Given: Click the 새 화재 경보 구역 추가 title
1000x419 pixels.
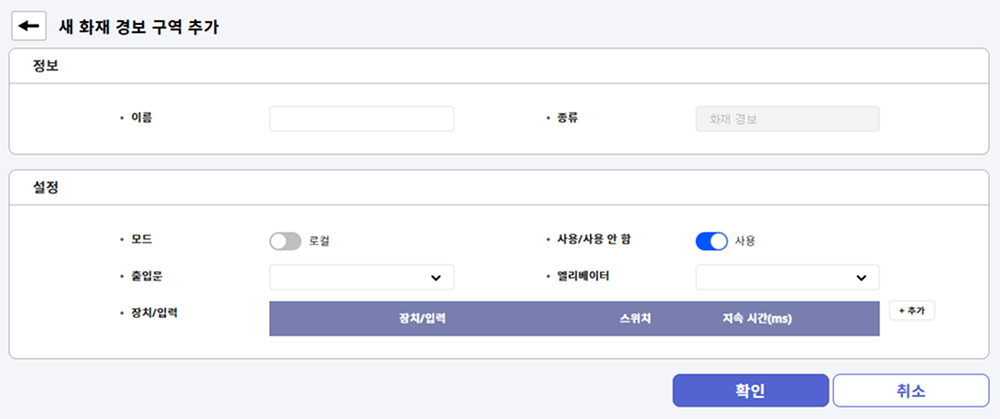Looking at the screenshot, I should point(139,27).
